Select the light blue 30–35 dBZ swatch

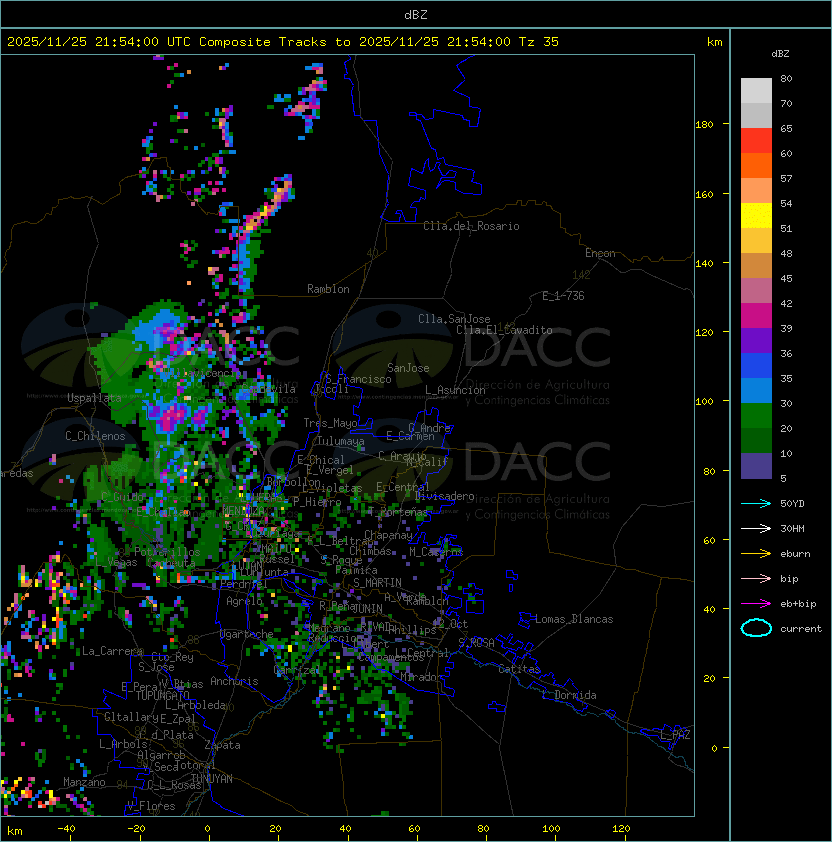(x=756, y=390)
